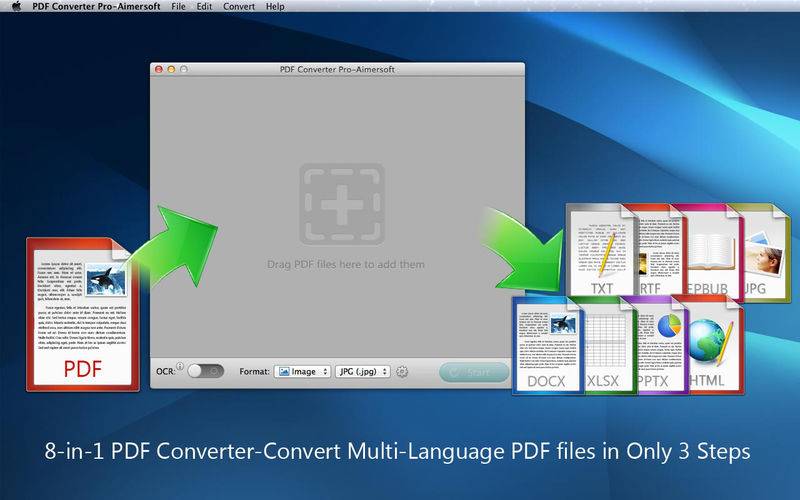The width and height of the screenshot is (800, 500).
Task: Click the Start button
Action: (x=474, y=372)
